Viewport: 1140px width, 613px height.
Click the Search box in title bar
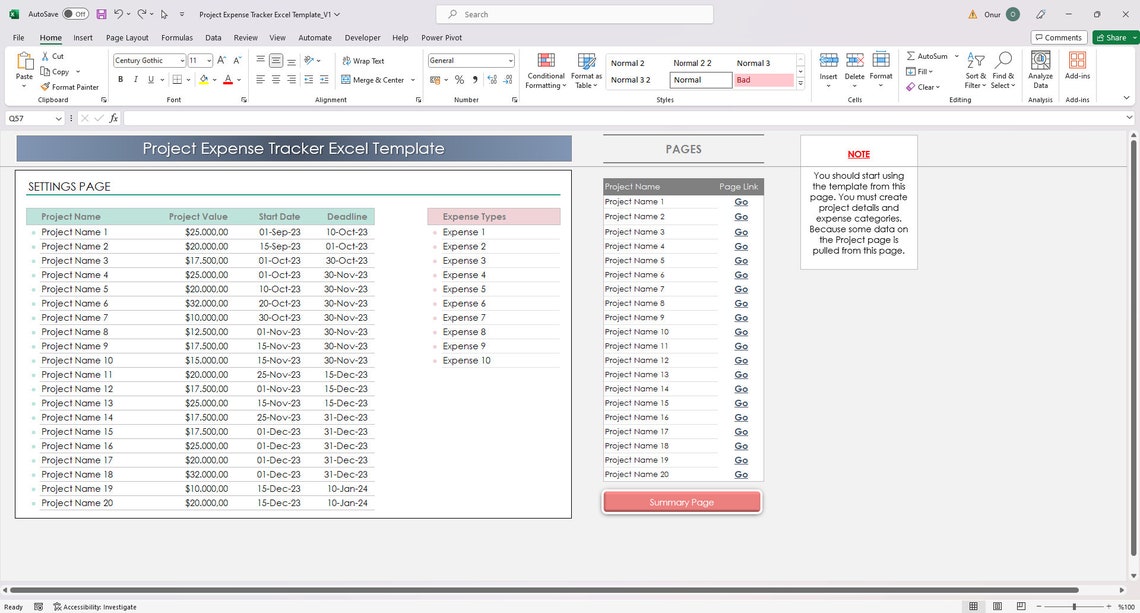[574, 15]
